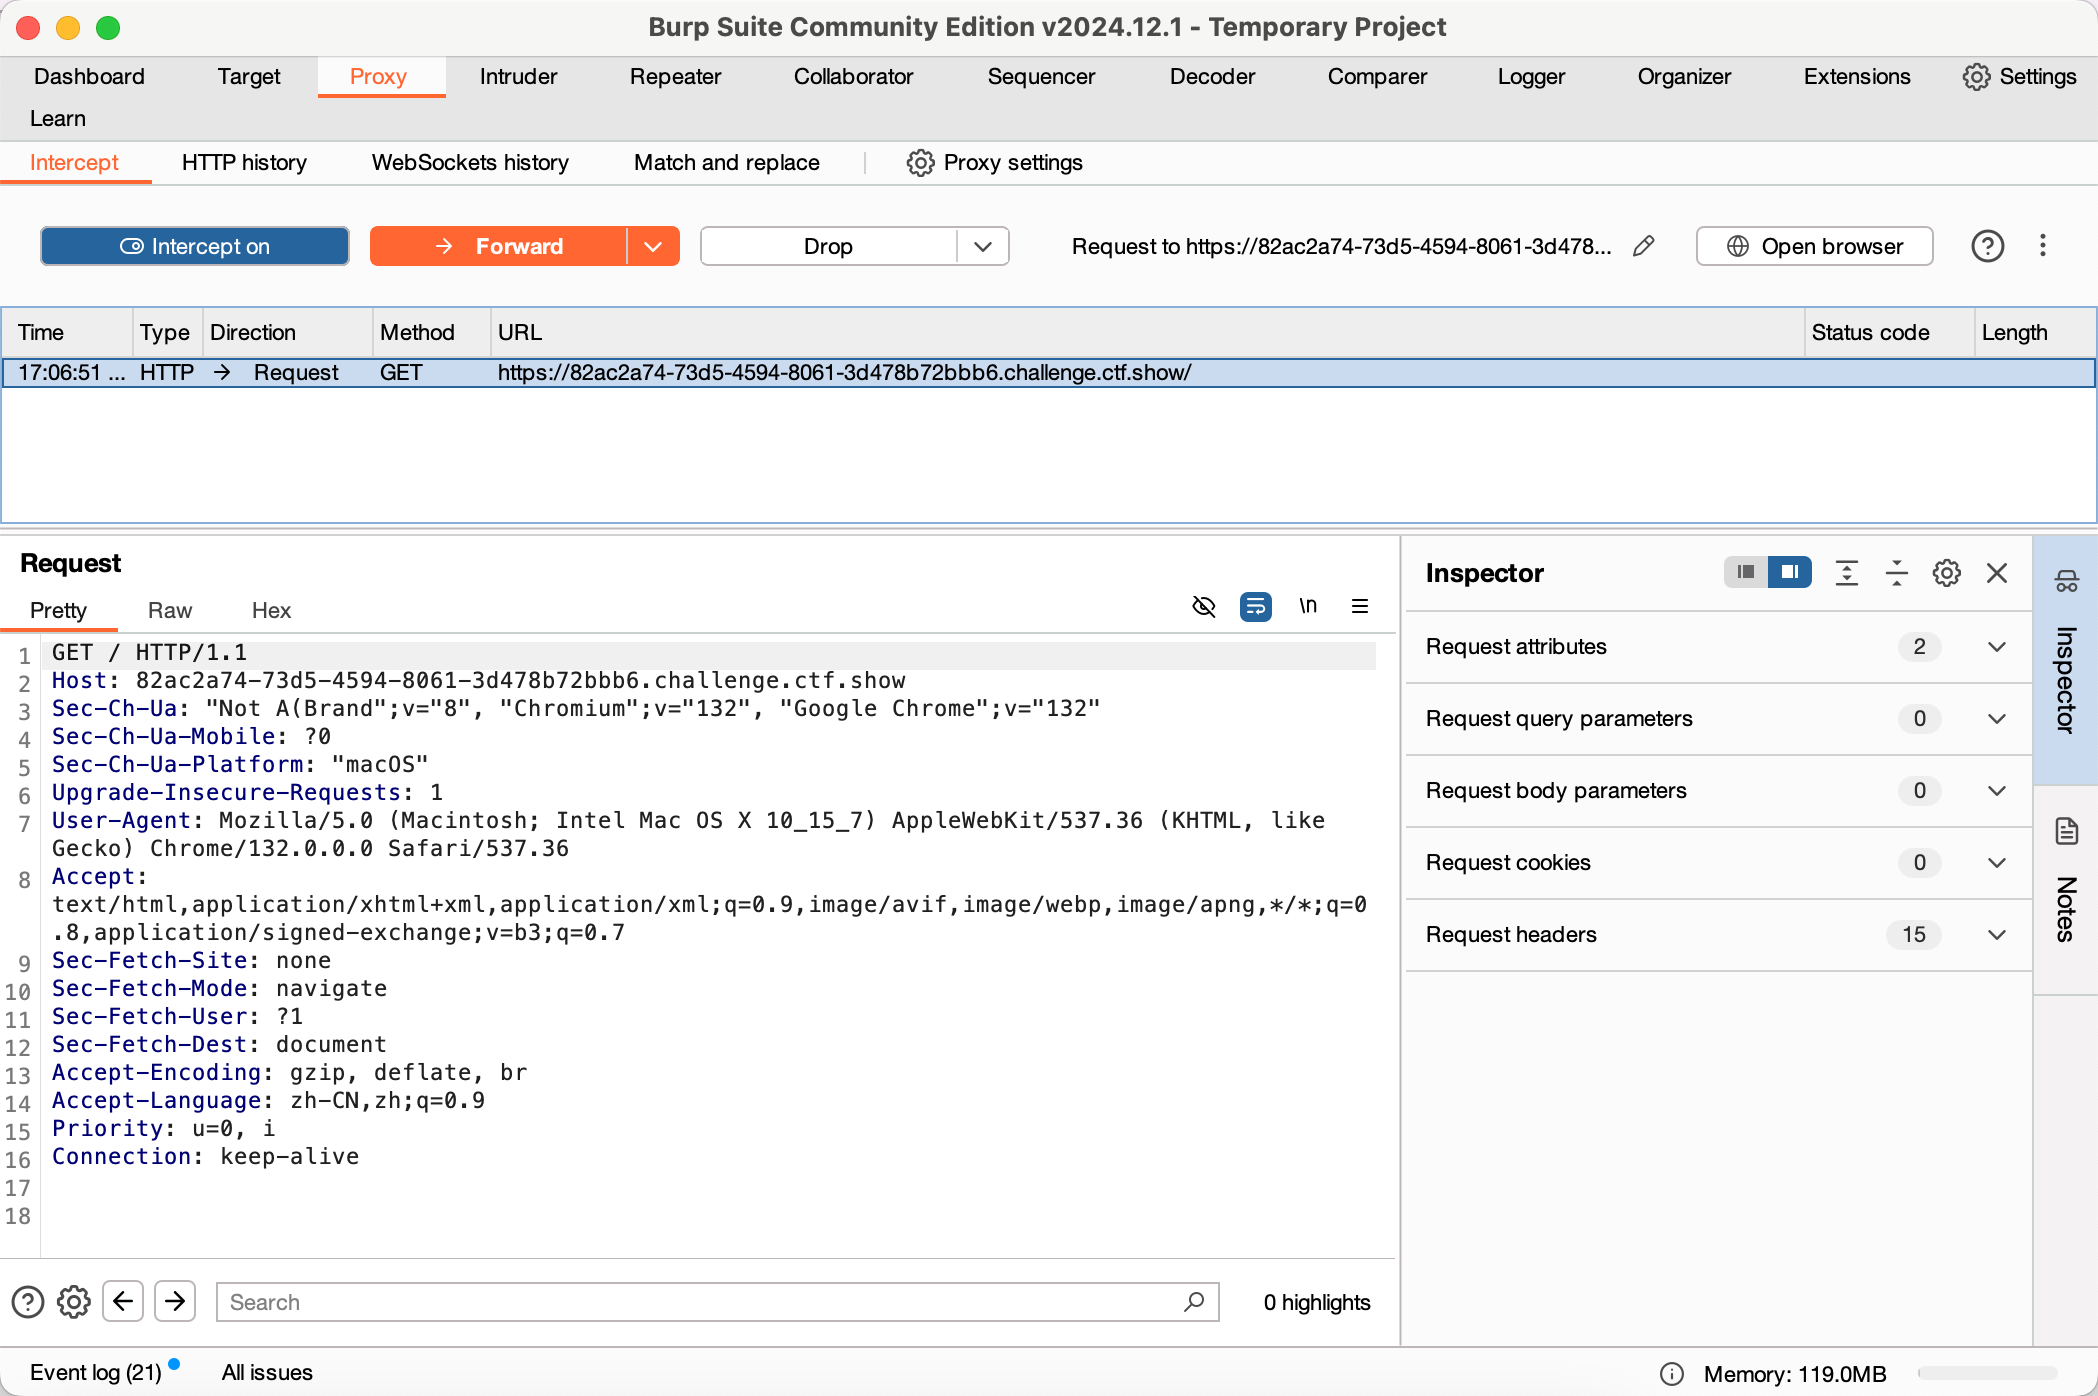The width and height of the screenshot is (2098, 1396).
Task: Click the memory usage progress bar
Action: pos(1987,1374)
